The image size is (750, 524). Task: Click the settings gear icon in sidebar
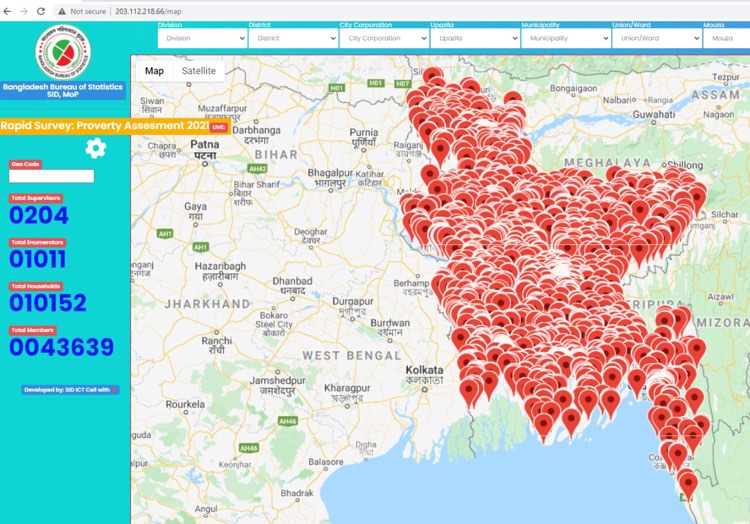tap(95, 149)
